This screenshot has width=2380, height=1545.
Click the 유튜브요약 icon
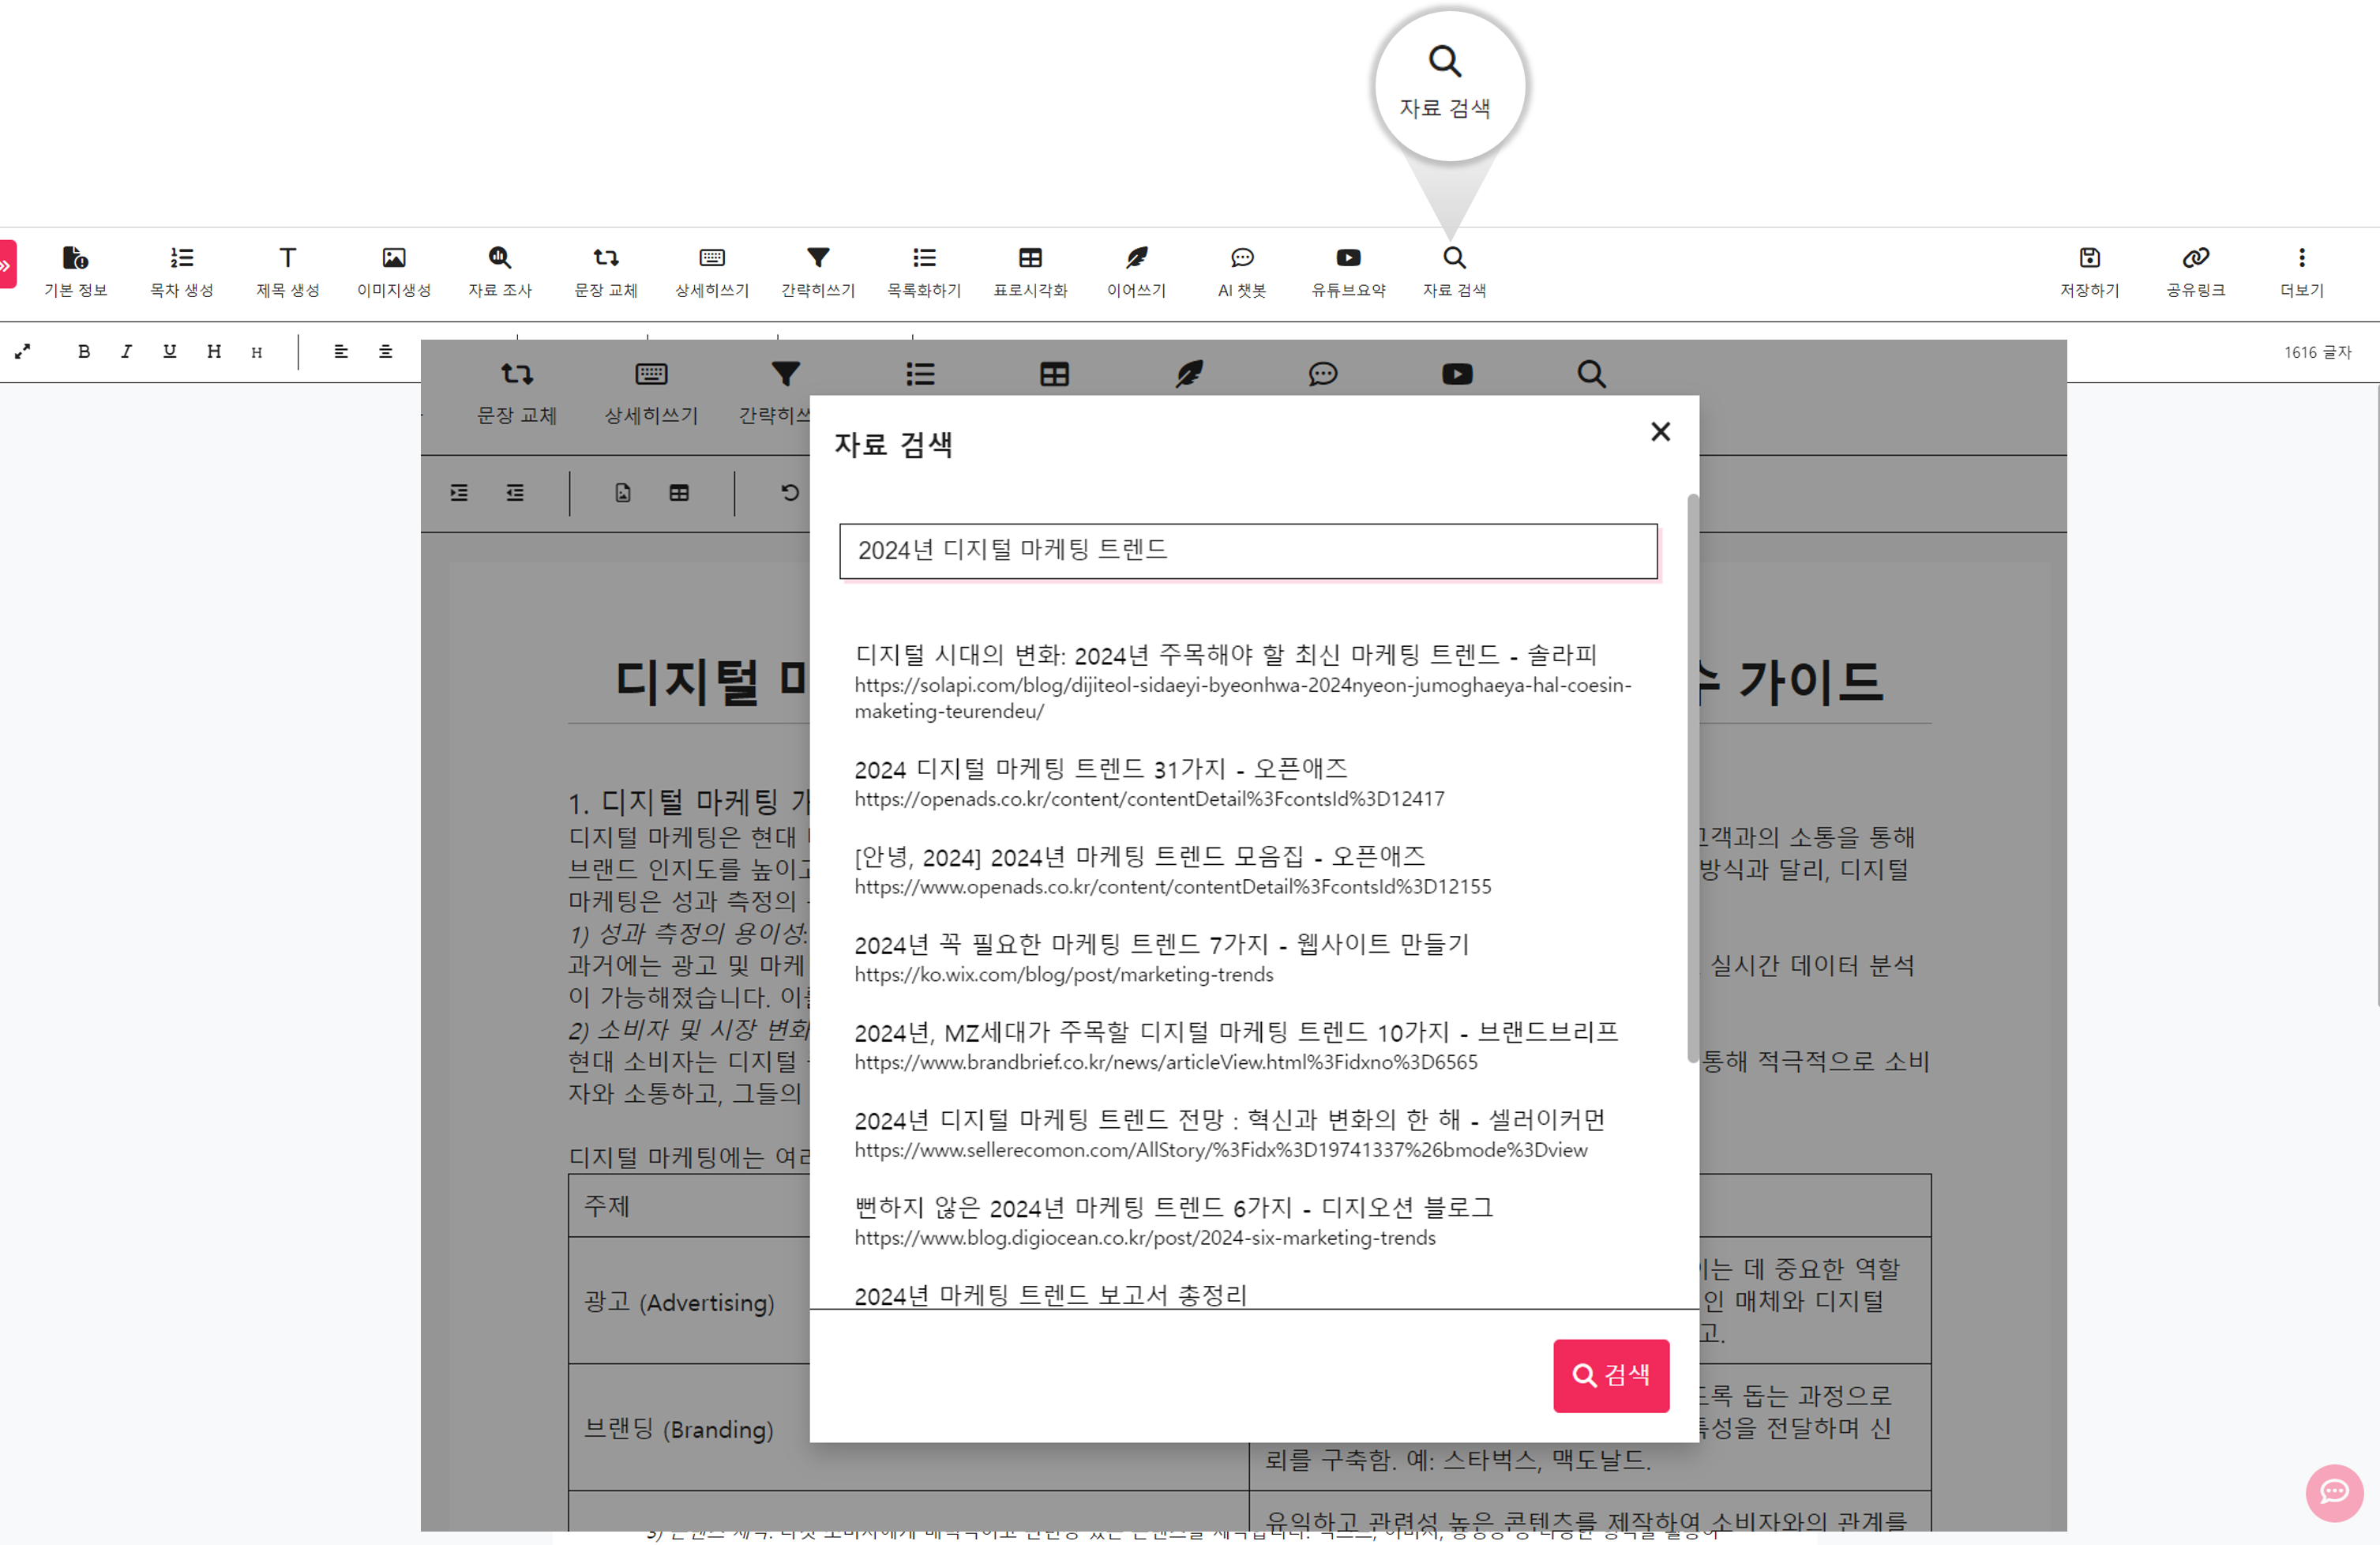point(1348,271)
